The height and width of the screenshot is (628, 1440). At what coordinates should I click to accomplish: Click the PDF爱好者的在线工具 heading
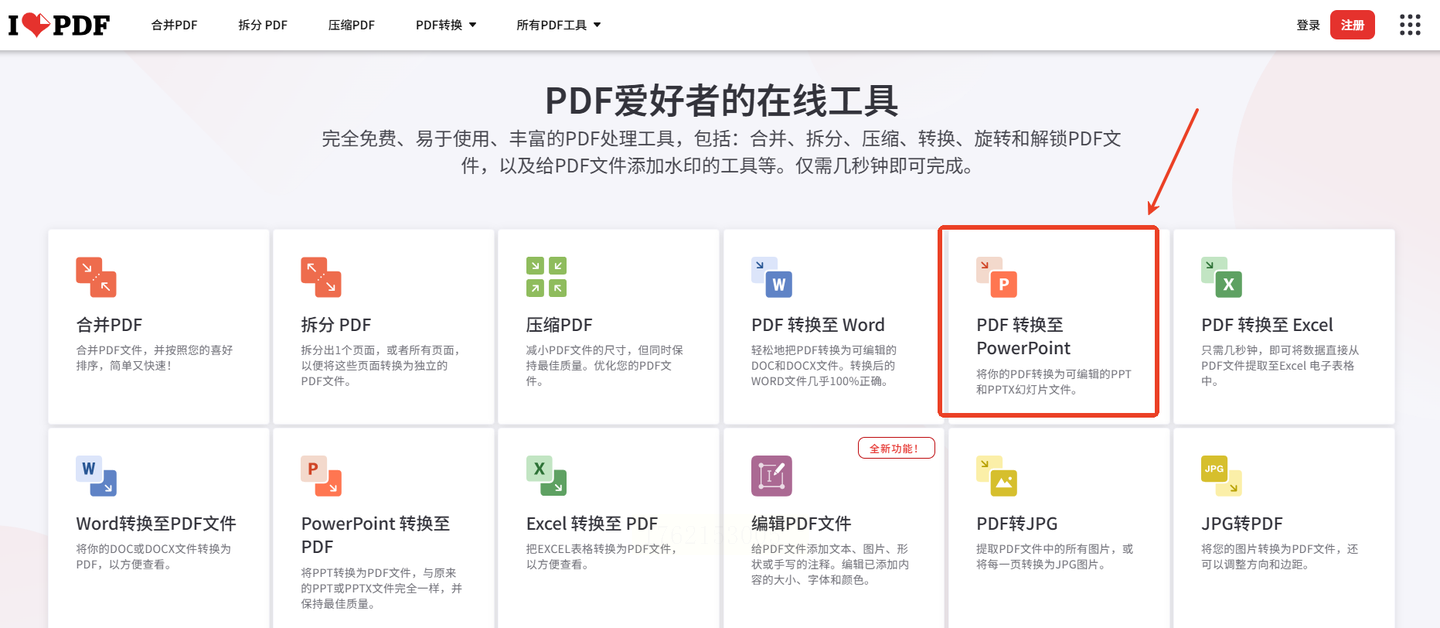(x=721, y=101)
